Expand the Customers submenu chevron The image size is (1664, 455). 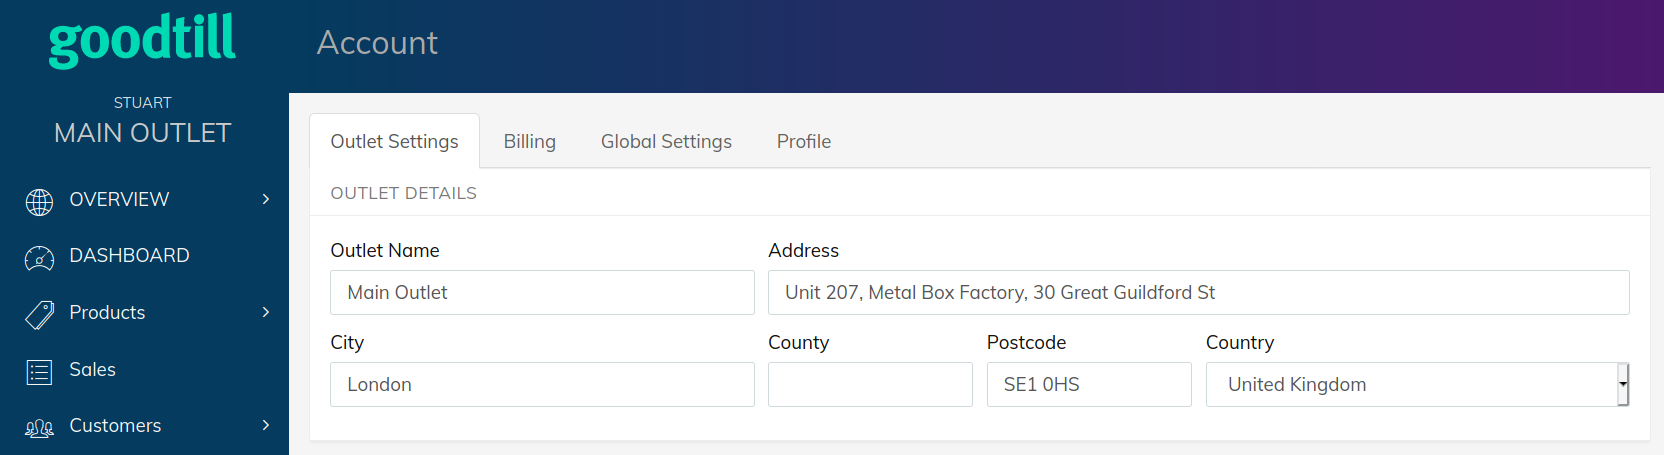coord(265,425)
